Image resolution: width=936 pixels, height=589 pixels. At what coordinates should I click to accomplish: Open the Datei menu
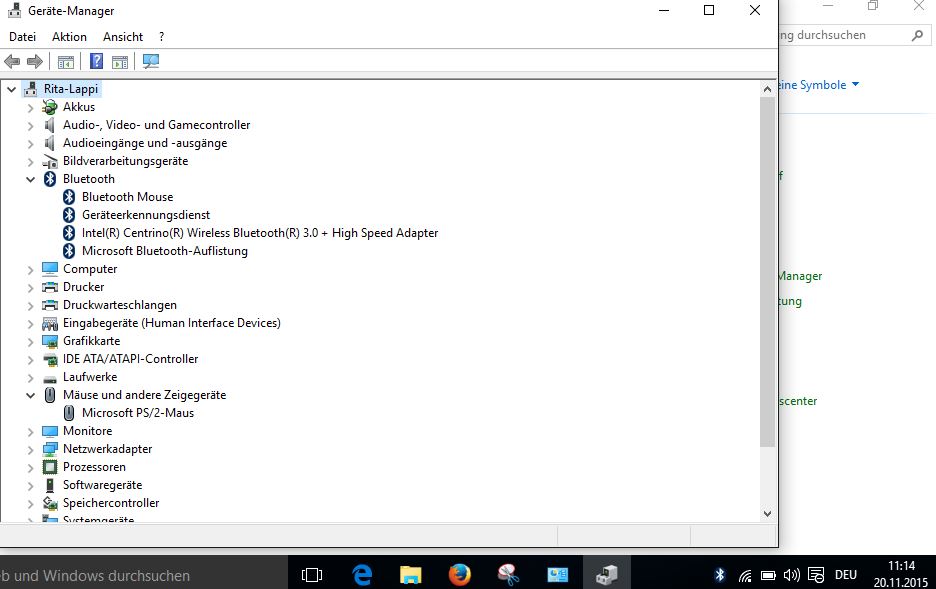[x=22, y=37]
